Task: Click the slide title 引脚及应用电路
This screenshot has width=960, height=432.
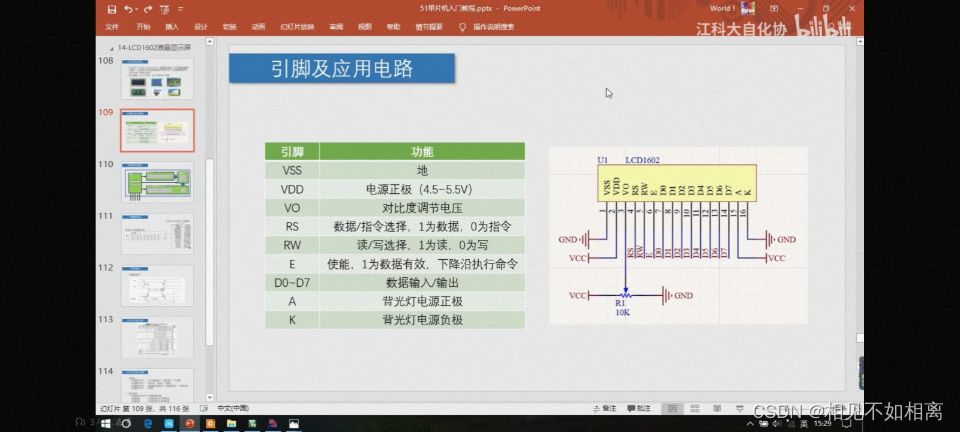Action: tap(342, 69)
